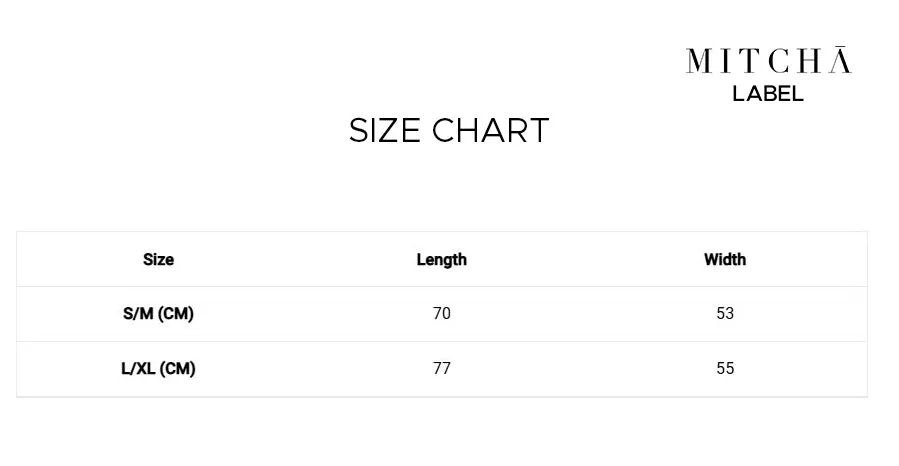Click the word CHART in the heading
This screenshot has width=899, height=466.
pyautogui.click(x=491, y=130)
